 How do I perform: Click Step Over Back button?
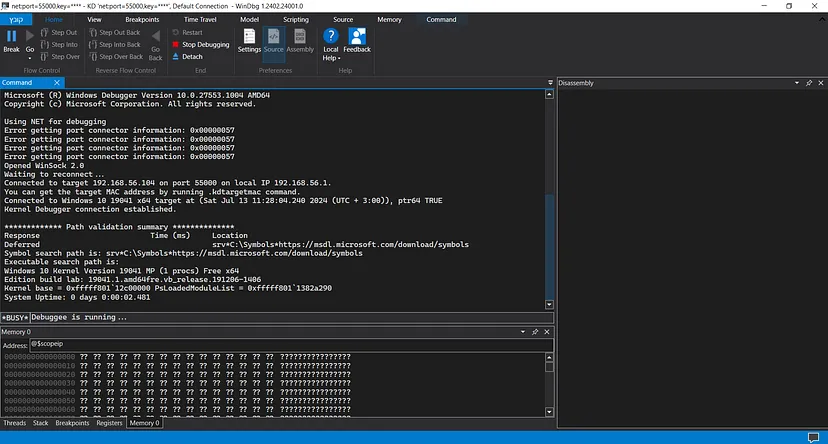coord(116,56)
